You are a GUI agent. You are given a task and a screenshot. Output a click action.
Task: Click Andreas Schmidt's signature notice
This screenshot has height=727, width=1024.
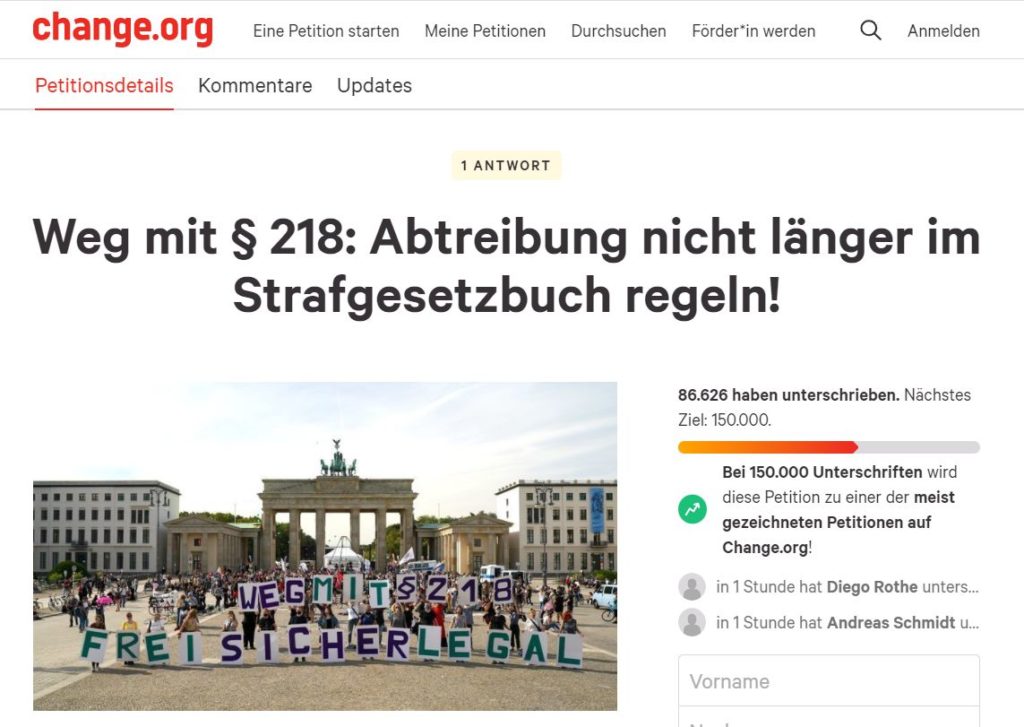tap(847, 622)
